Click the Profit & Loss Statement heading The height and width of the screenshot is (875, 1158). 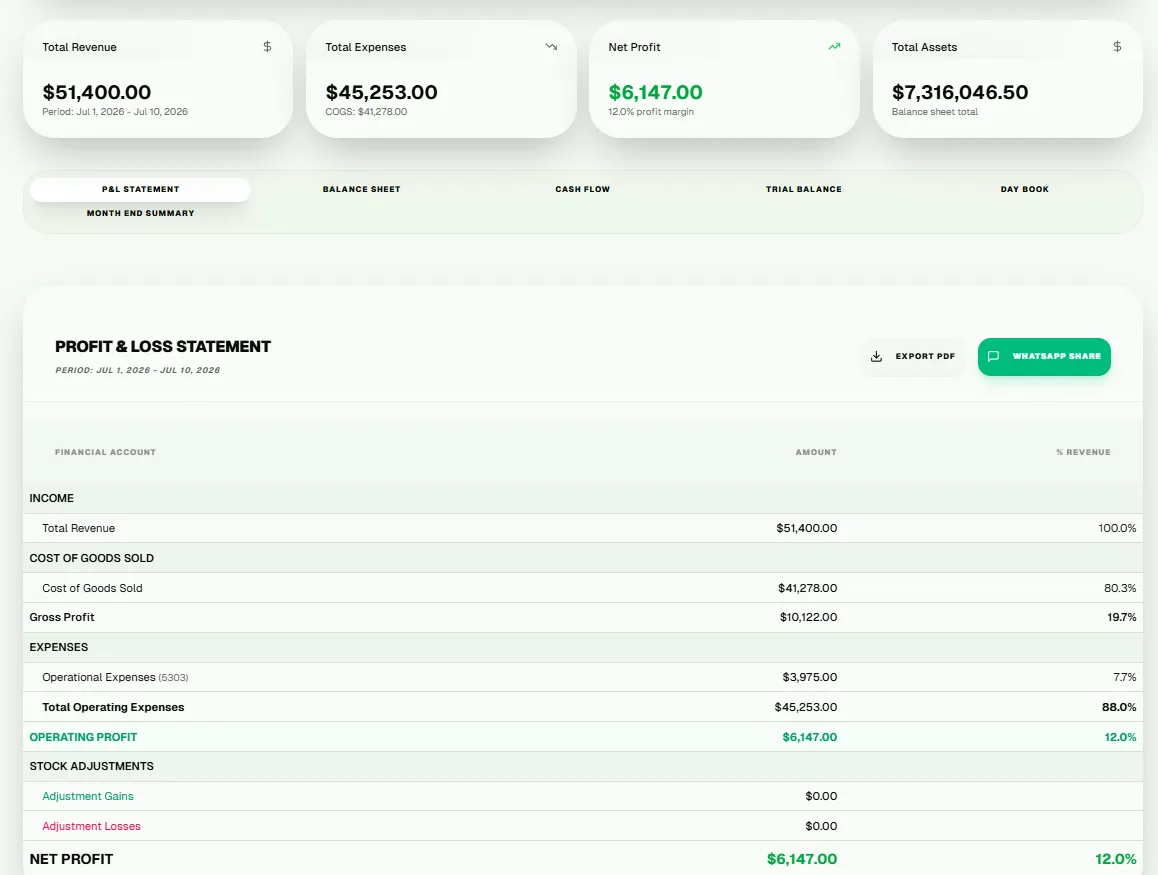pos(162,346)
